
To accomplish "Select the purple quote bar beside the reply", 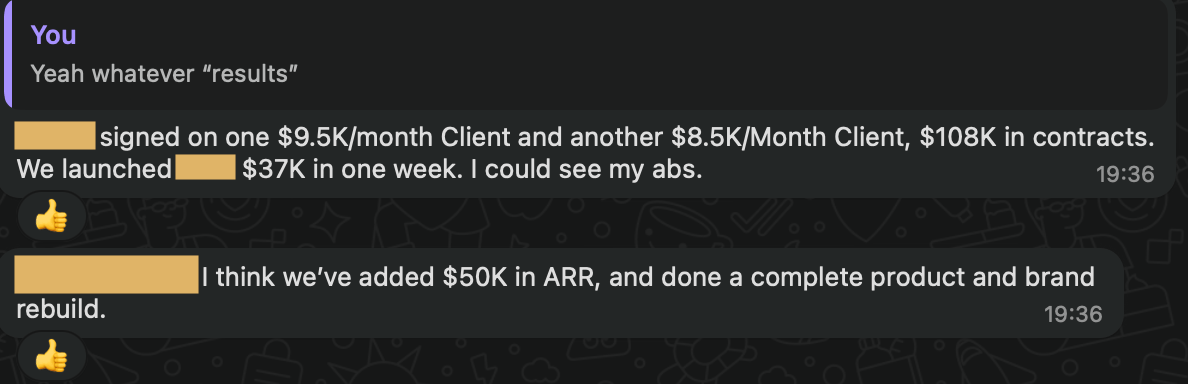I will [8, 53].
